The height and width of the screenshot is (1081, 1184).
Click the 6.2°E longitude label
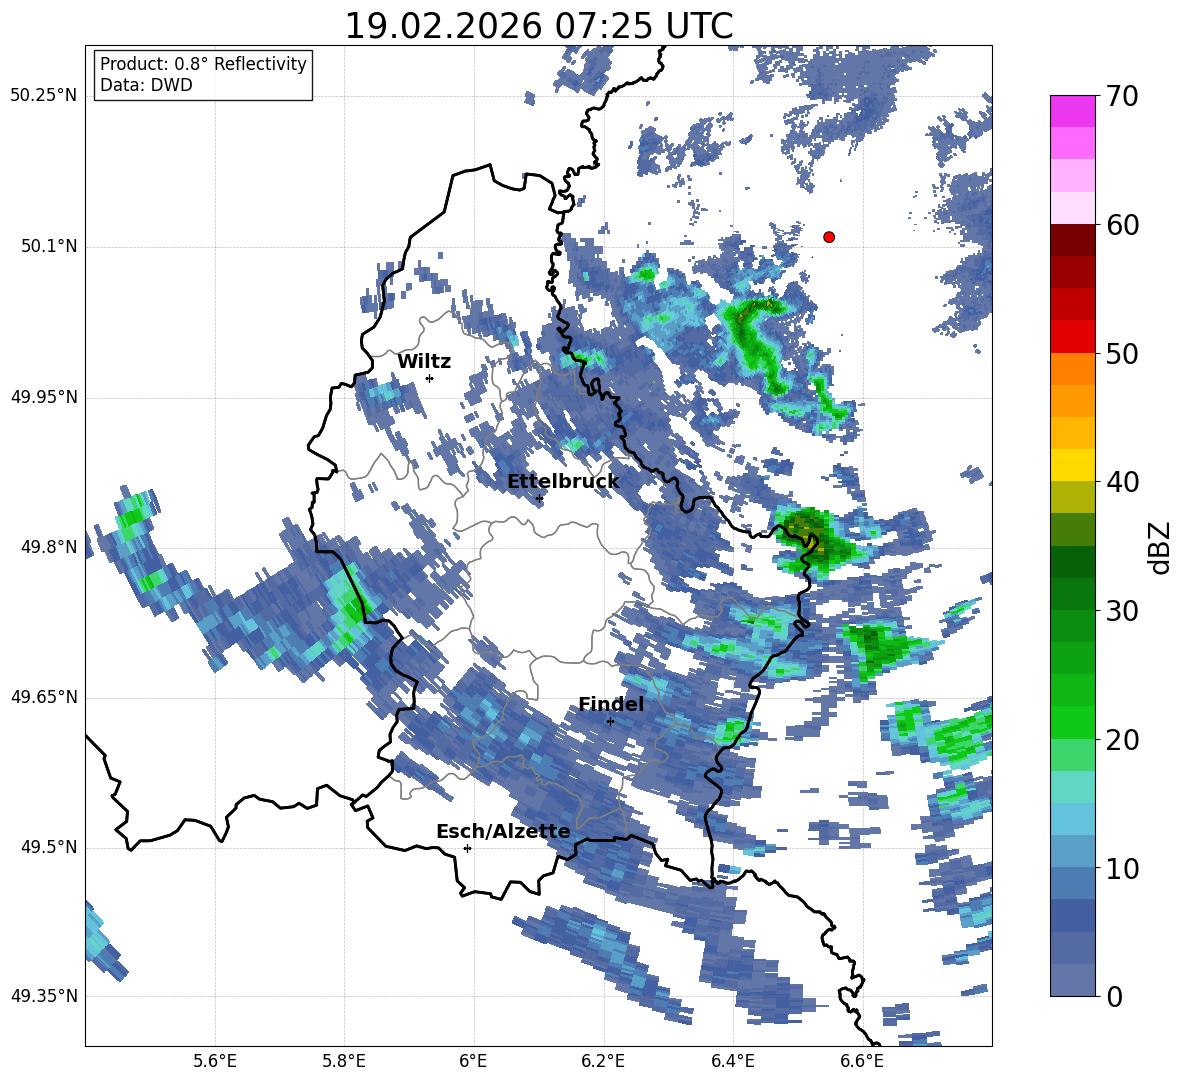point(603,1062)
